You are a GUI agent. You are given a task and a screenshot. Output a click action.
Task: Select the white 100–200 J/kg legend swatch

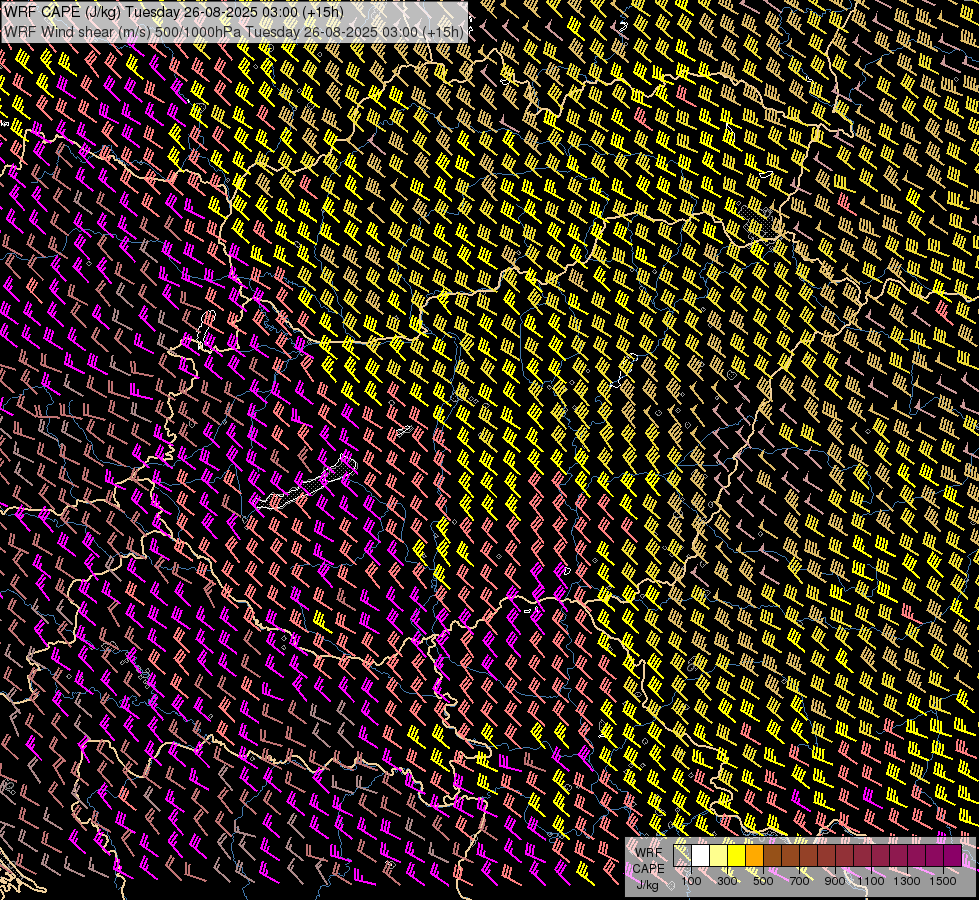click(701, 855)
